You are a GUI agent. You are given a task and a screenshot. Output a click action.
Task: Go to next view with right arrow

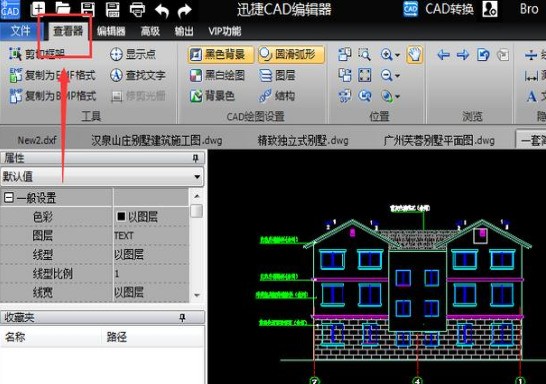point(463,55)
